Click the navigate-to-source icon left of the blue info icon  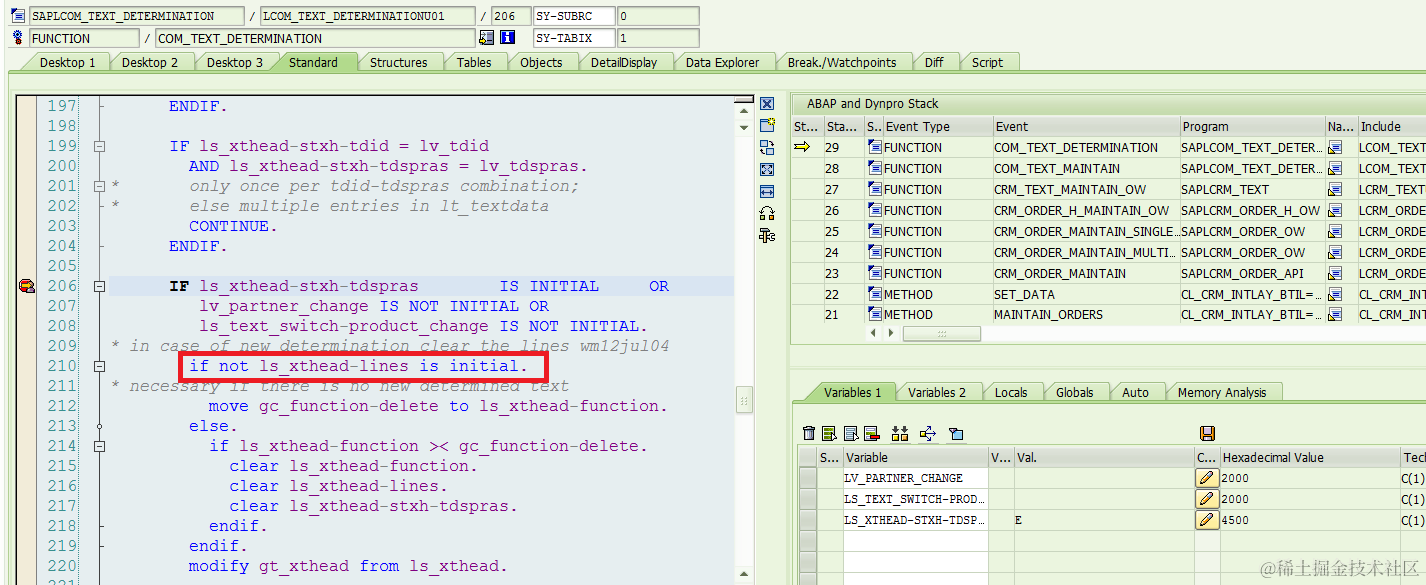pos(487,38)
